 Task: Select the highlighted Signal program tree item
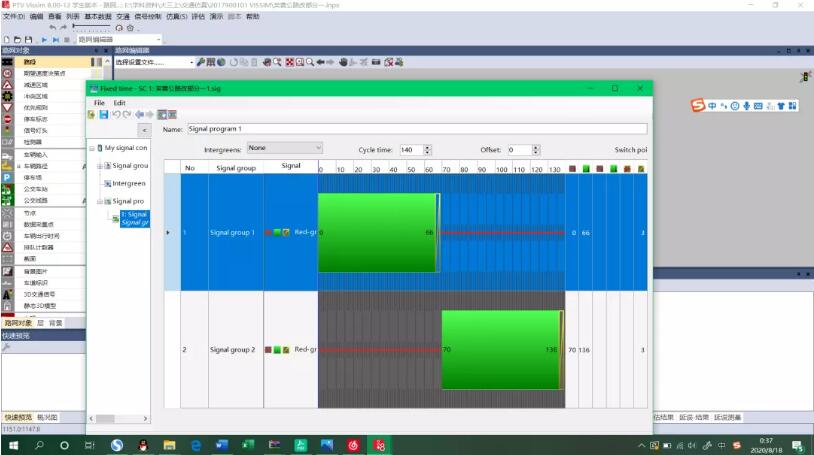click(134, 219)
